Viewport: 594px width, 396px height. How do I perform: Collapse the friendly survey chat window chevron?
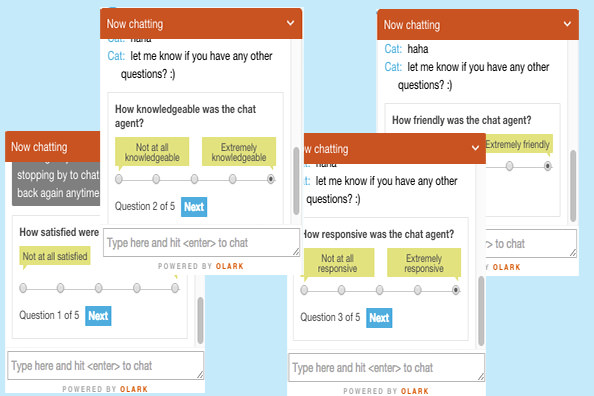click(x=567, y=24)
